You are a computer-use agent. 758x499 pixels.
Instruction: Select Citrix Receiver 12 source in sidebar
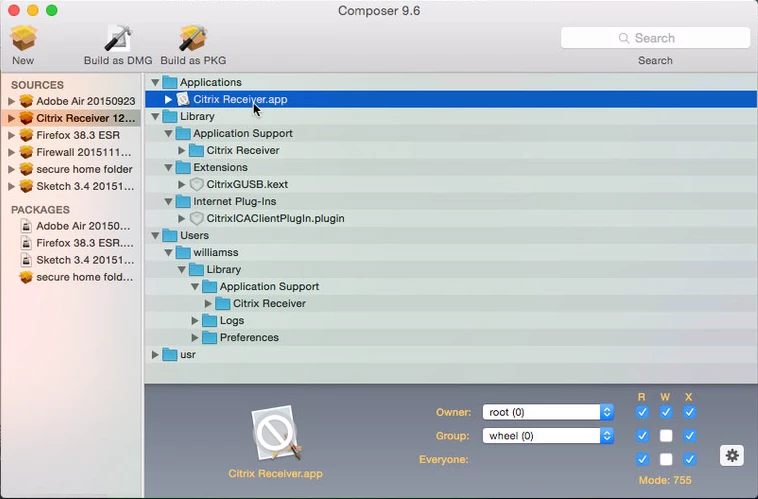71,118
